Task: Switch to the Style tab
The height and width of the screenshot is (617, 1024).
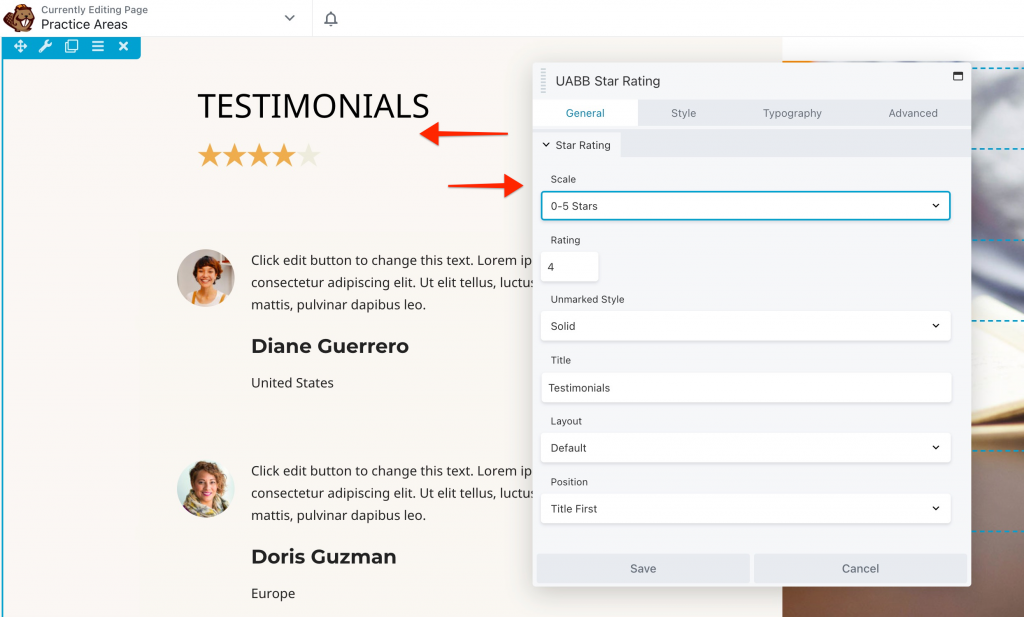Action: pyautogui.click(x=684, y=113)
